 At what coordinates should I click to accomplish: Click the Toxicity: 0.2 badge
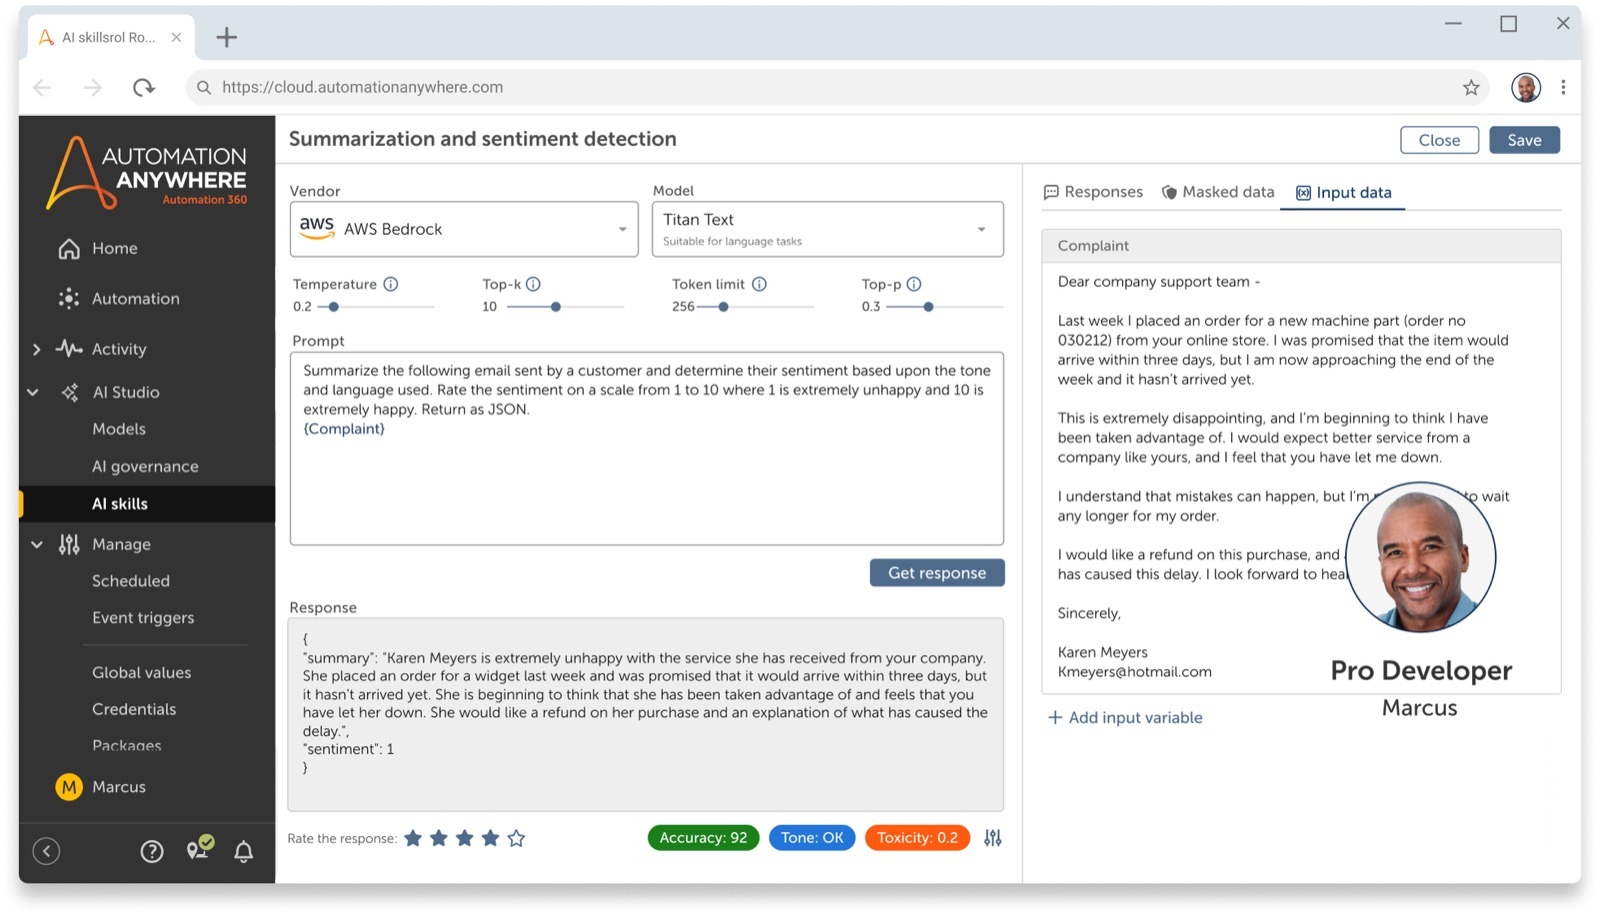[917, 838]
